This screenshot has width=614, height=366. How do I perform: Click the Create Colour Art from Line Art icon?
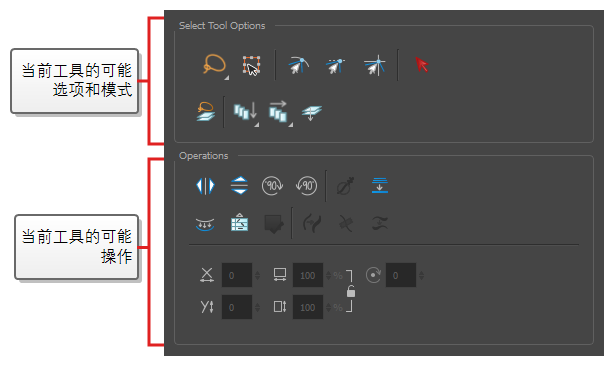pyautogui.click(x=239, y=223)
